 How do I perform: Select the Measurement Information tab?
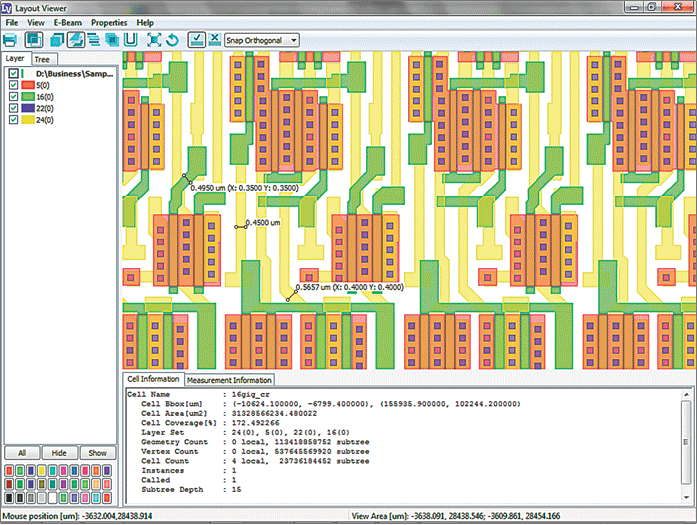click(229, 380)
